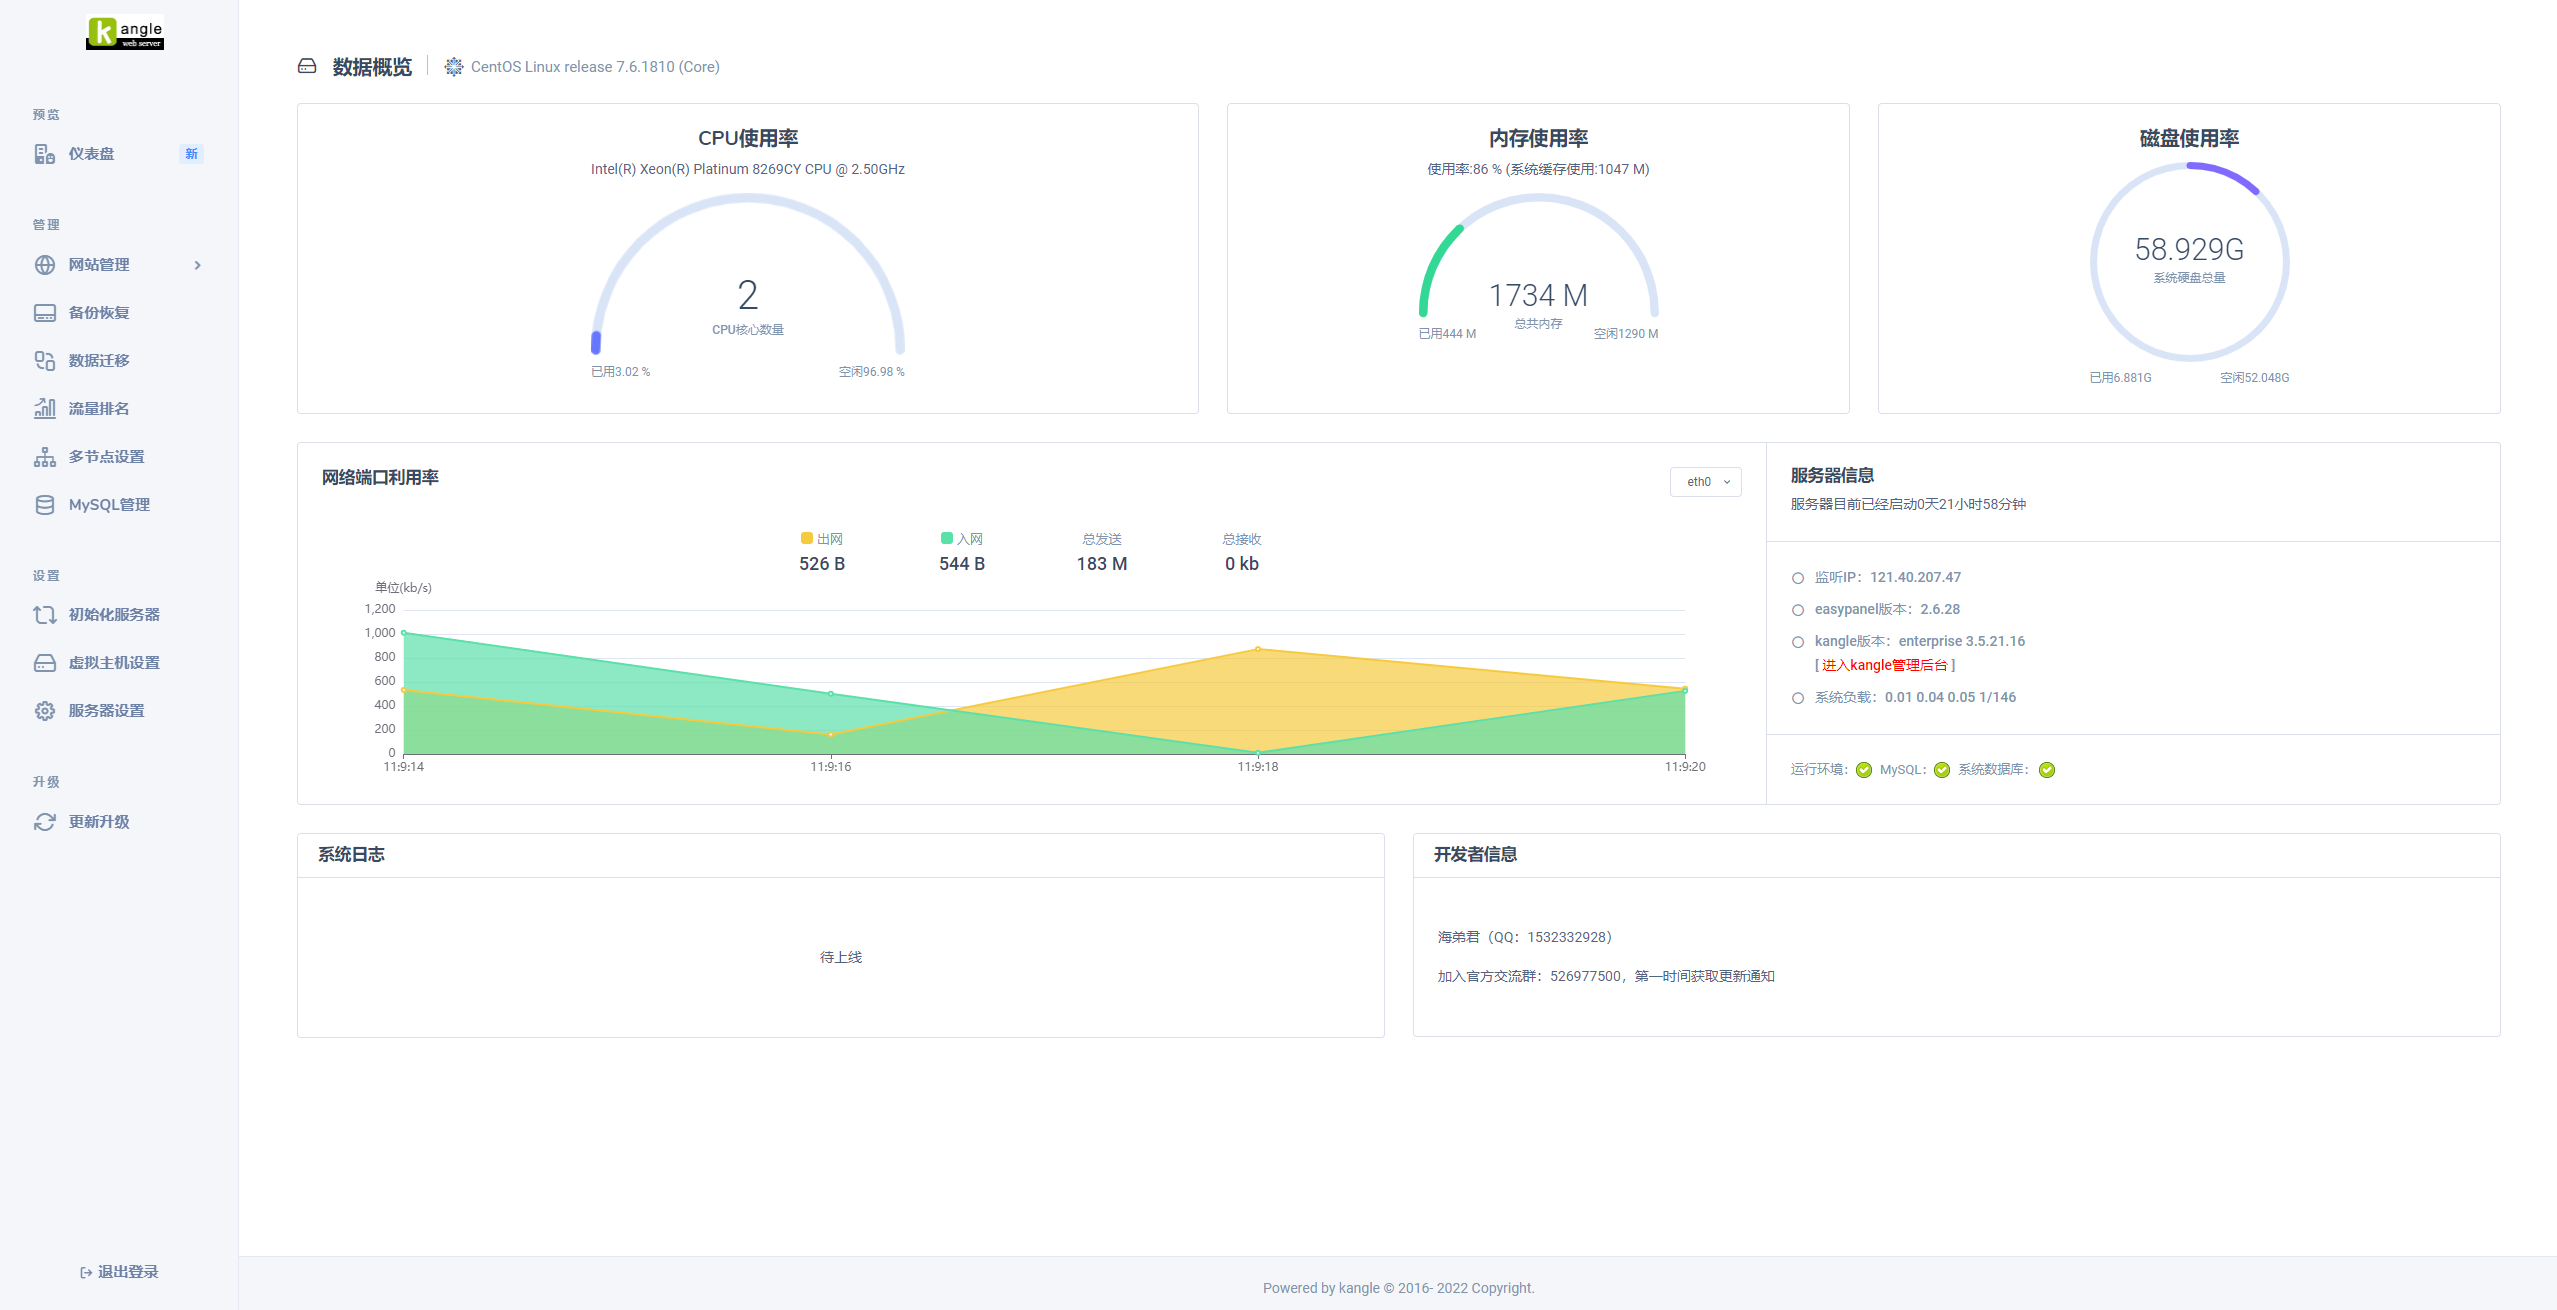Click the server settings (服务器设置) gear icon
This screenshot has width=2557, height=1310.
(45, 711)
